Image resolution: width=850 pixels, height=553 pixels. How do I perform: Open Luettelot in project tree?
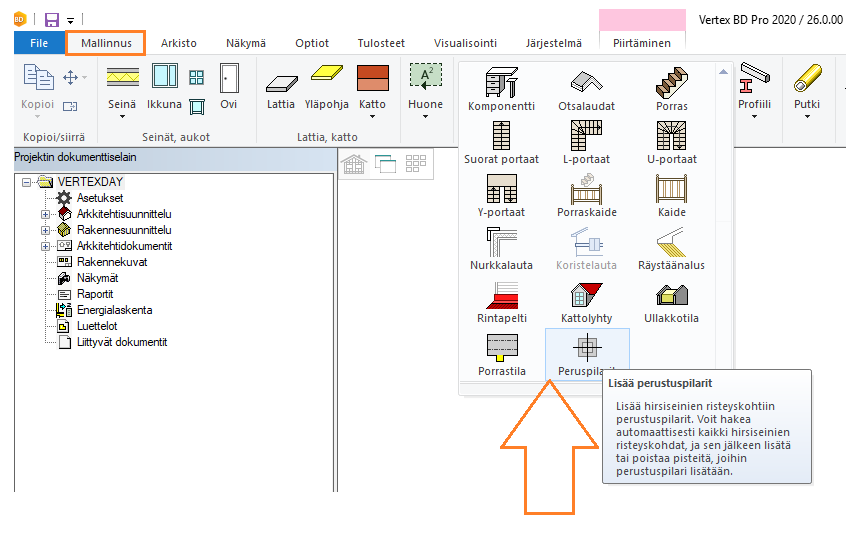pos(97,326)
